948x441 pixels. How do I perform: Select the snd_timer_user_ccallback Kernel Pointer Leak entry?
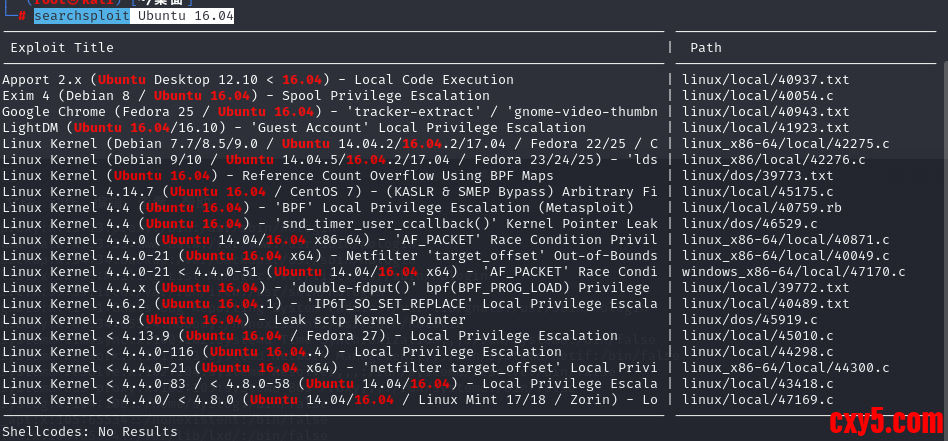pyautogui.click(x=330, y=224)
